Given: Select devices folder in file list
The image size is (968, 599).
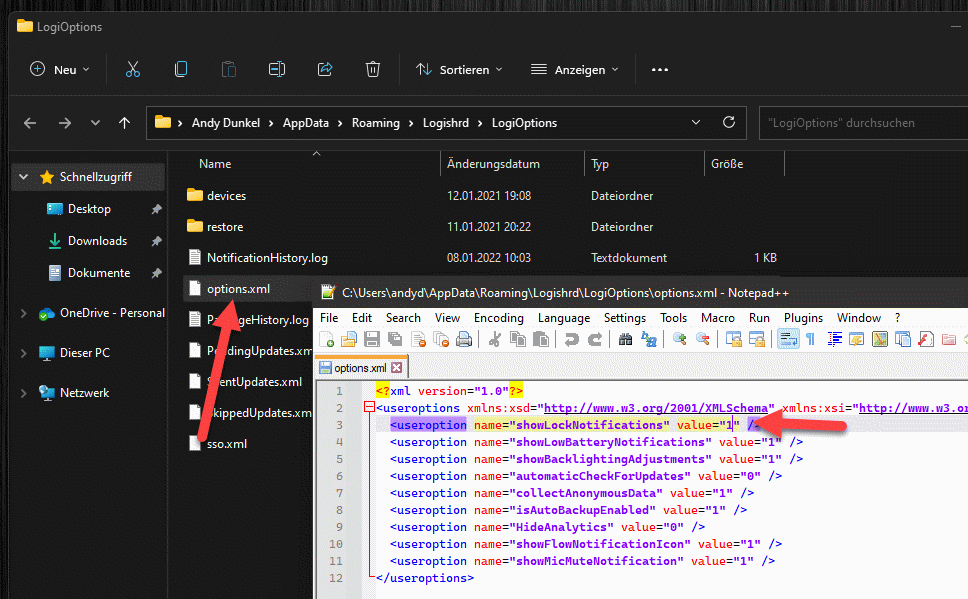Looking at the screenshot, I should (227, 196).
